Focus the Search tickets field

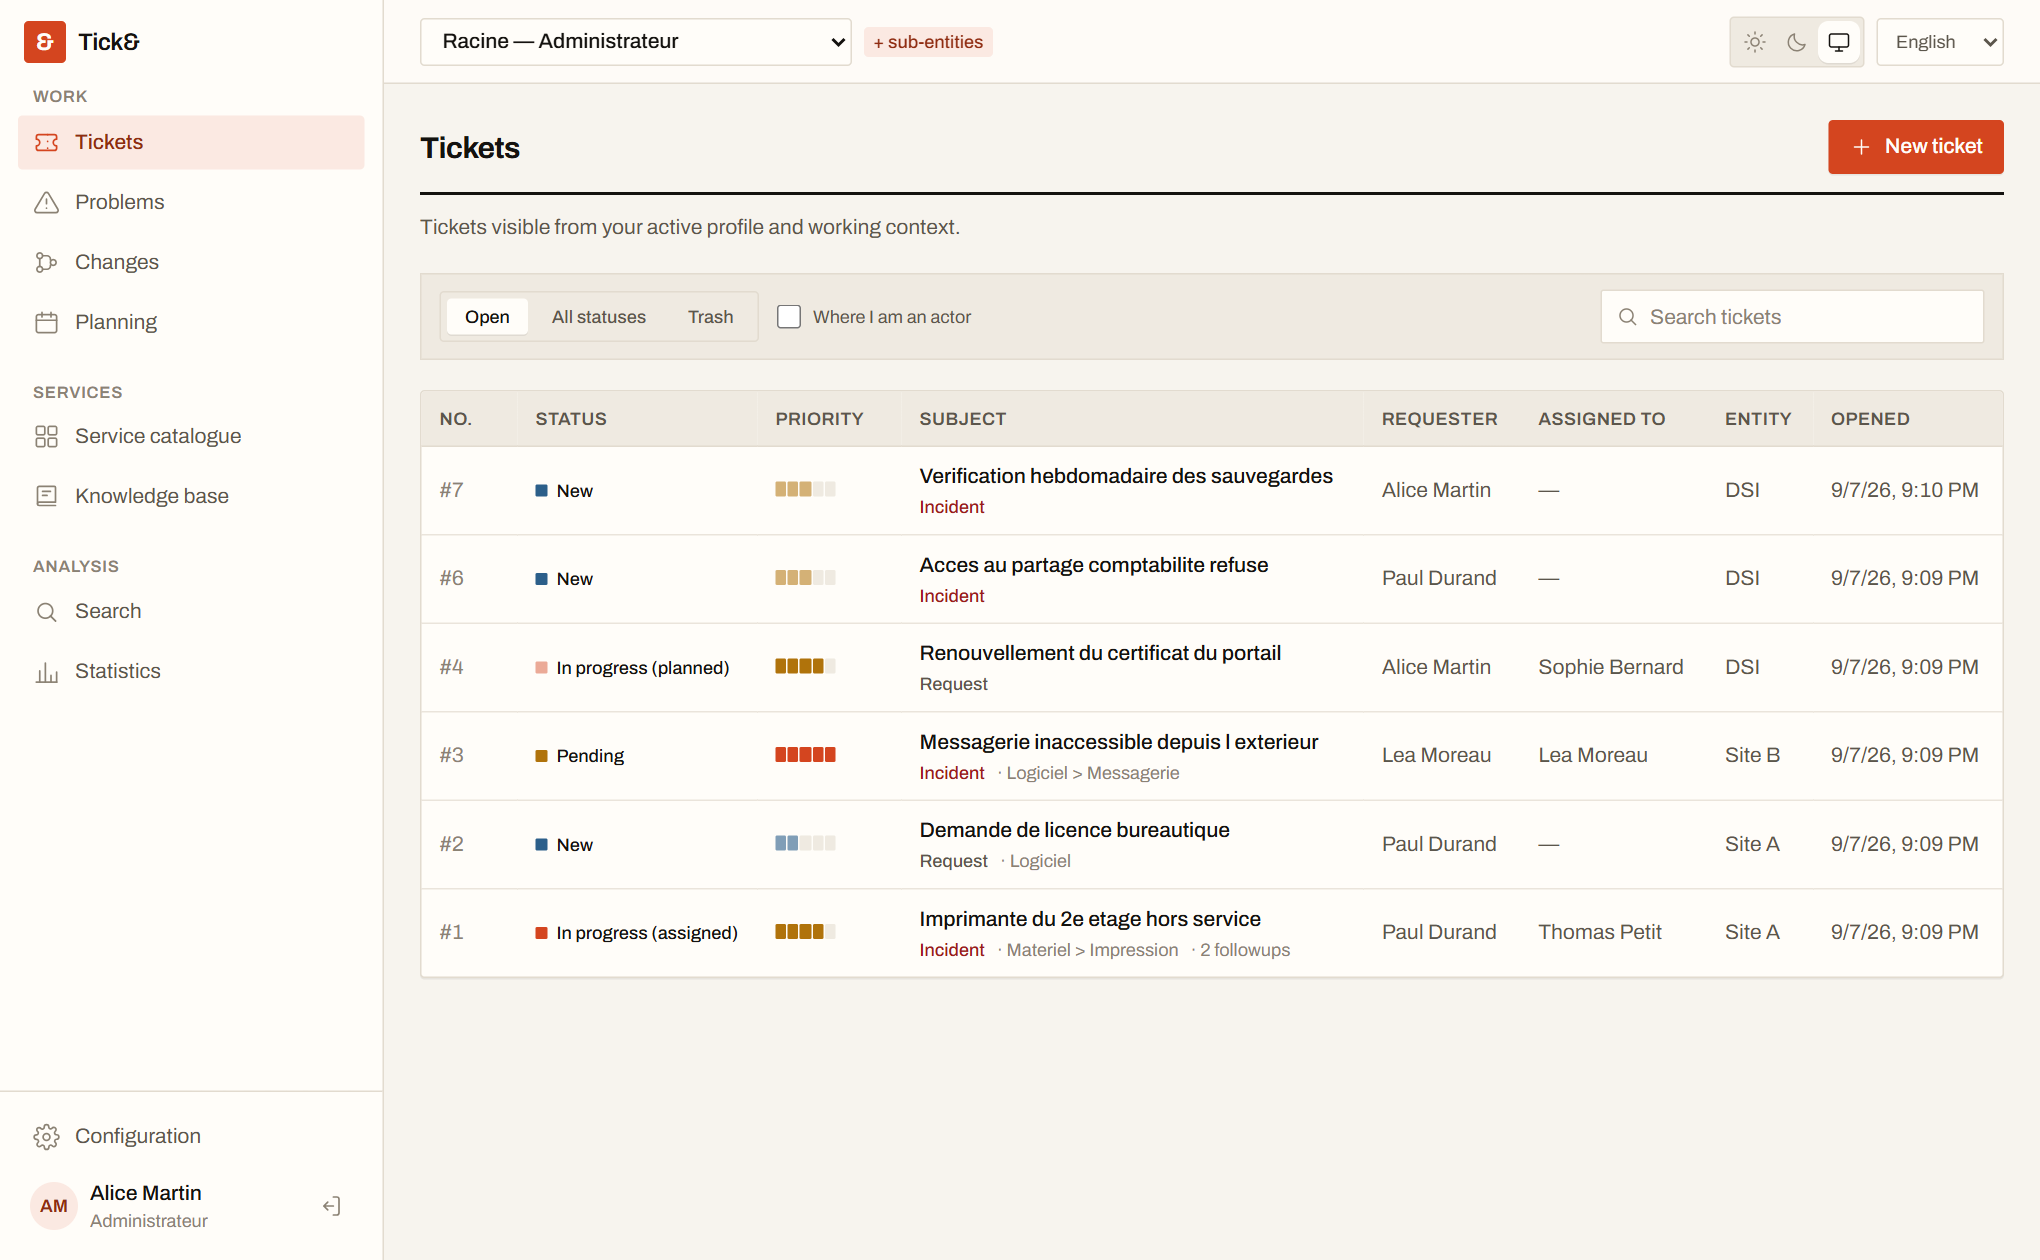[1792, 317]
